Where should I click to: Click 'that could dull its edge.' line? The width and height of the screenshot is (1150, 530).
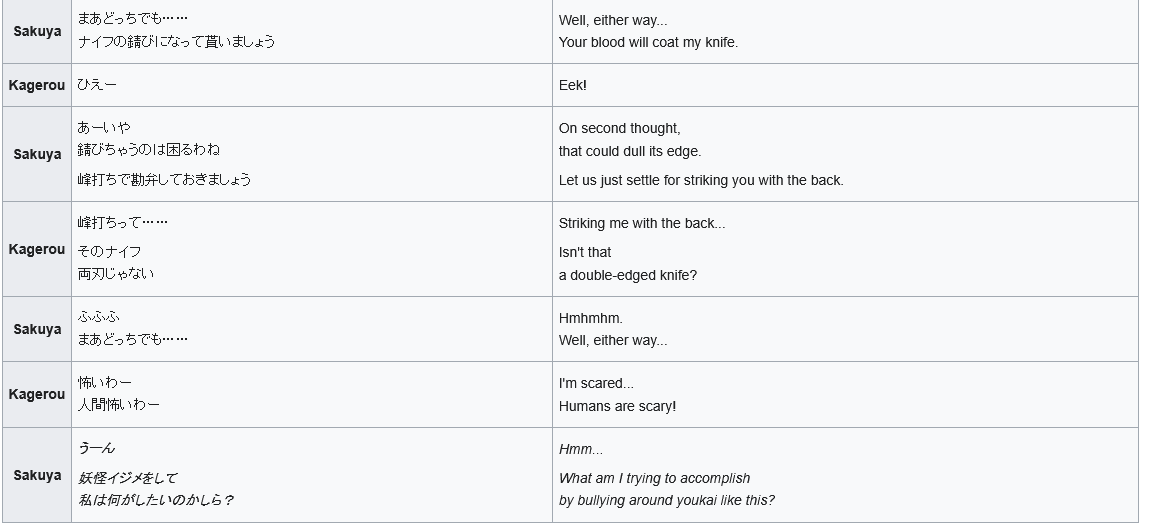[630, 151]
